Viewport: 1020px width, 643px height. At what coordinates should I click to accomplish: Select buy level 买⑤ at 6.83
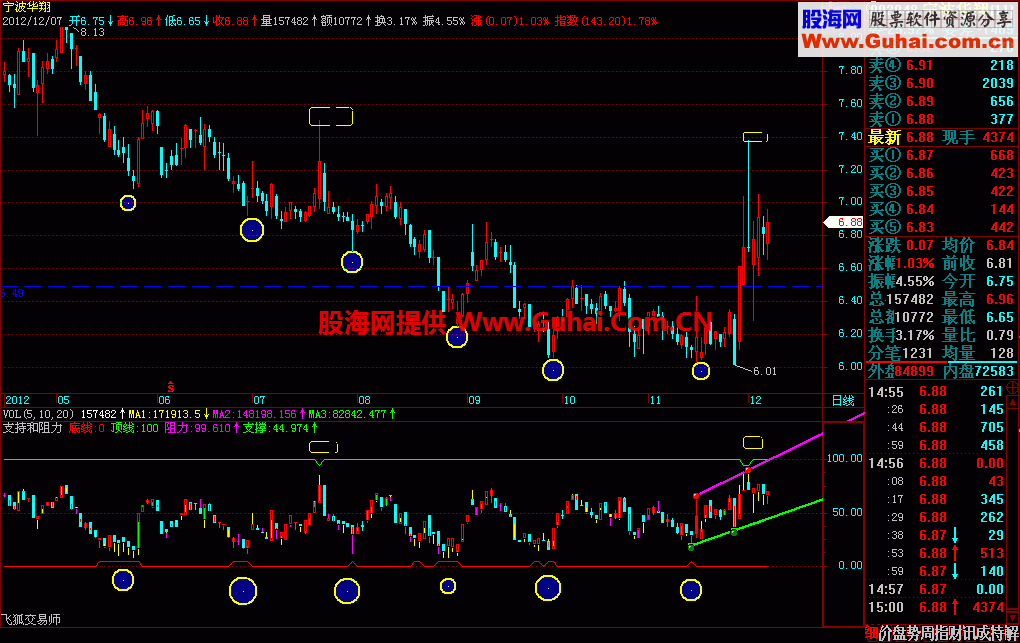click(x=941, y=227)
